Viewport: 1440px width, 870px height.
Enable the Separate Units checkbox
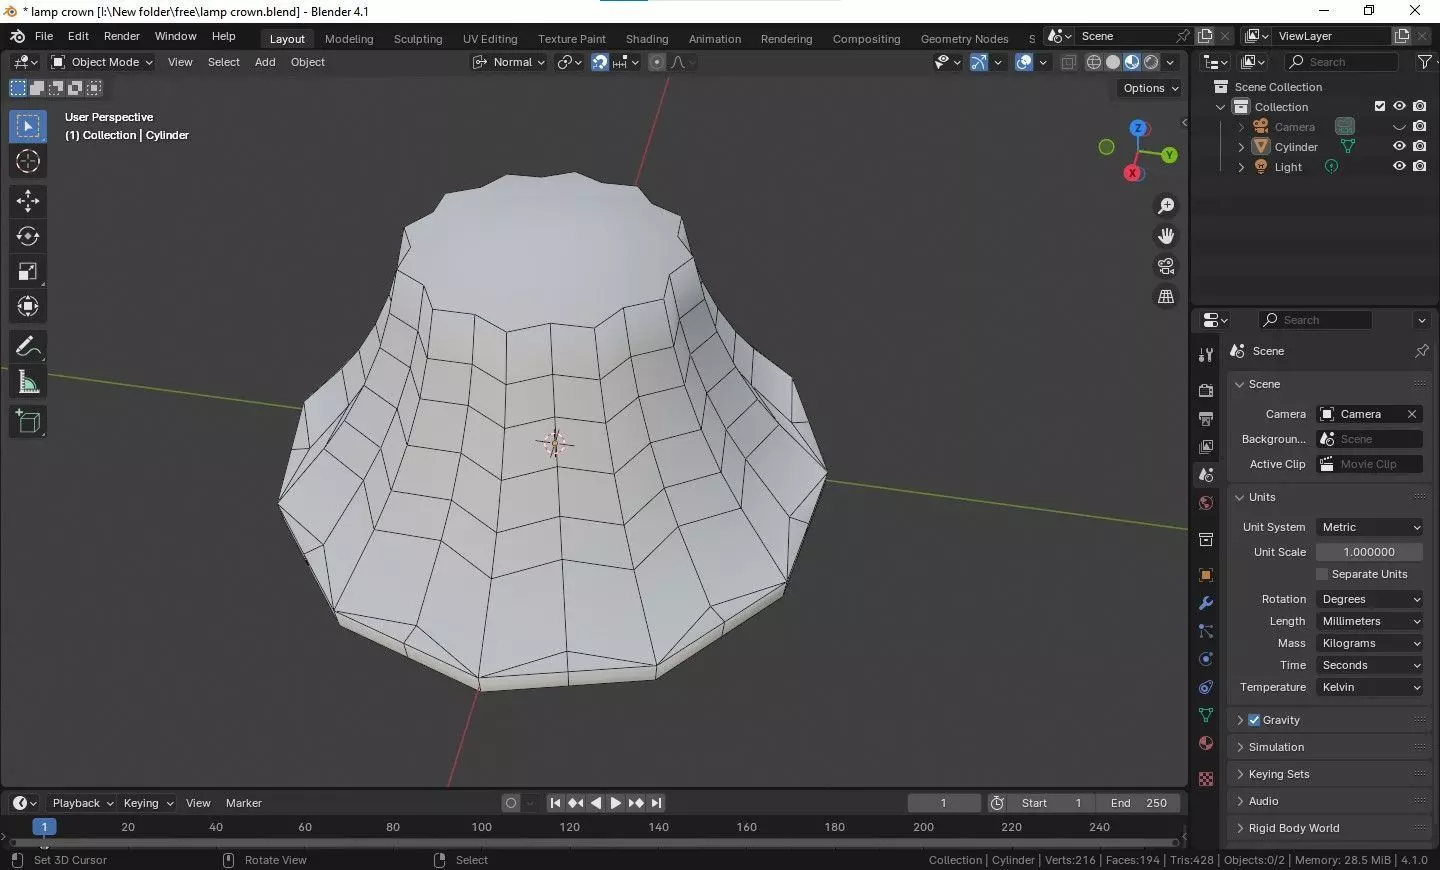(1322, 574)
